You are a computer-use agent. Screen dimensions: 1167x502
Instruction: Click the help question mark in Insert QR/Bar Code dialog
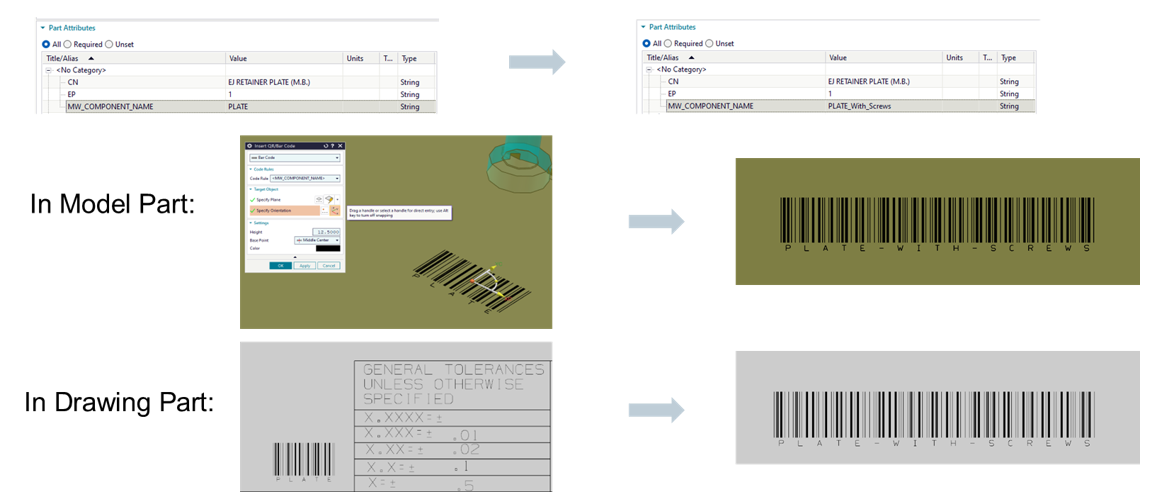click(x=333, y=146)
